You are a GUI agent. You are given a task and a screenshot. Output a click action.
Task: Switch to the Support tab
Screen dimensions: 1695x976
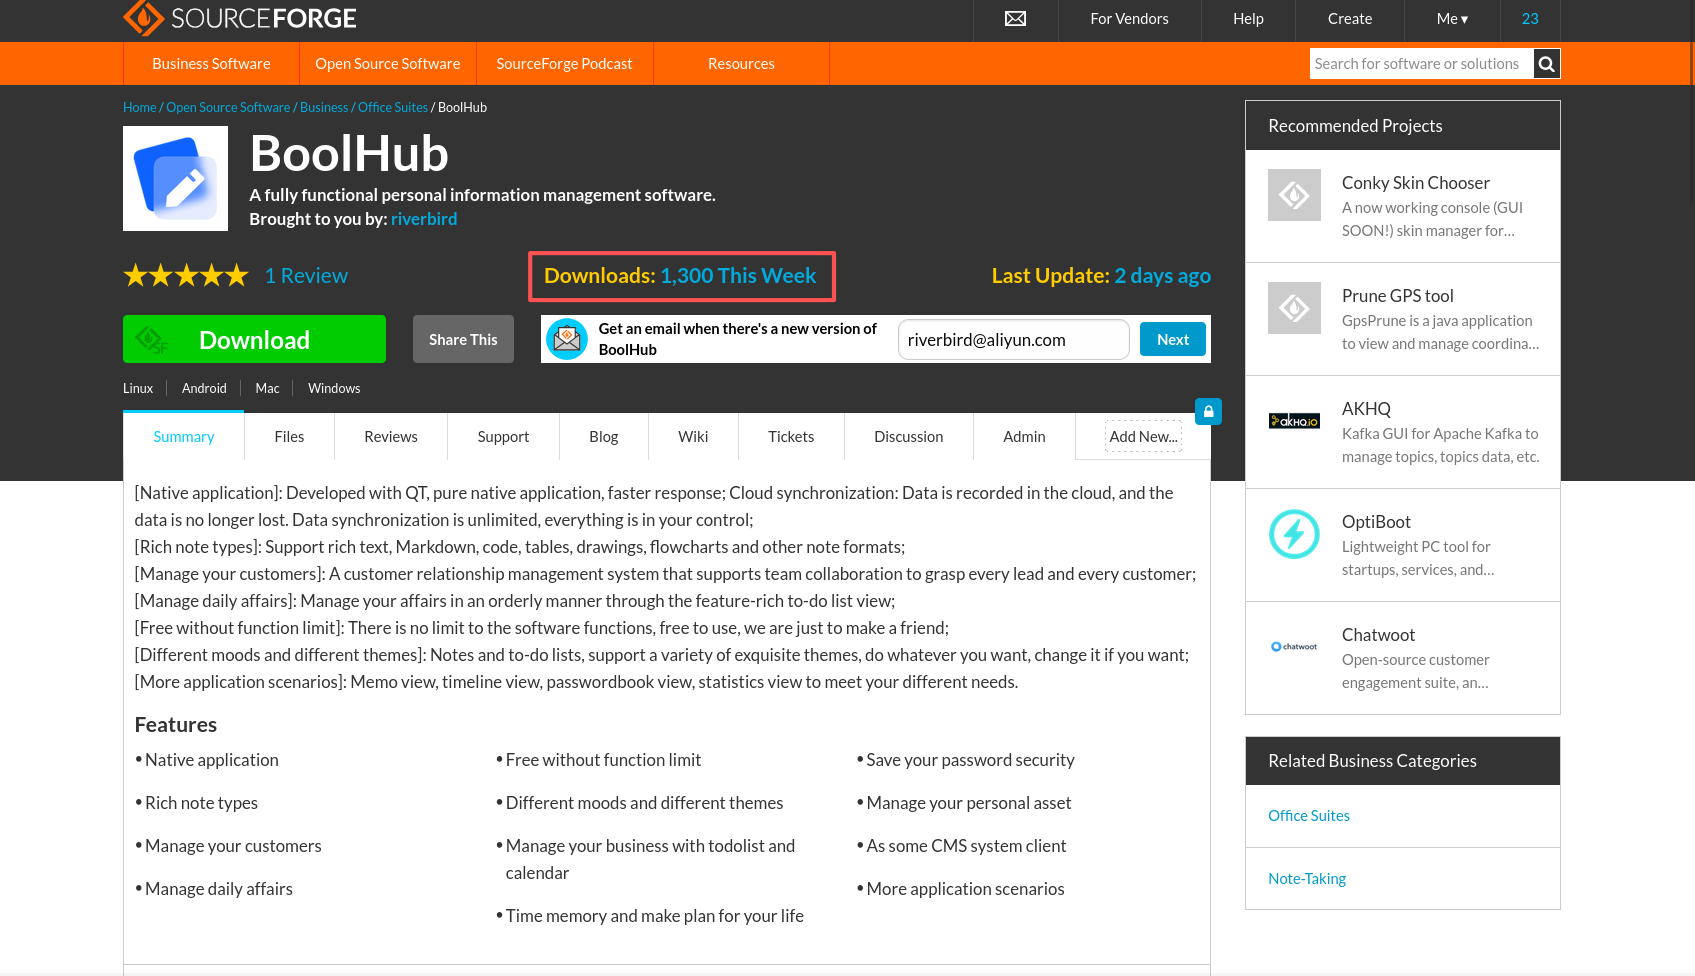coord(503,437)
